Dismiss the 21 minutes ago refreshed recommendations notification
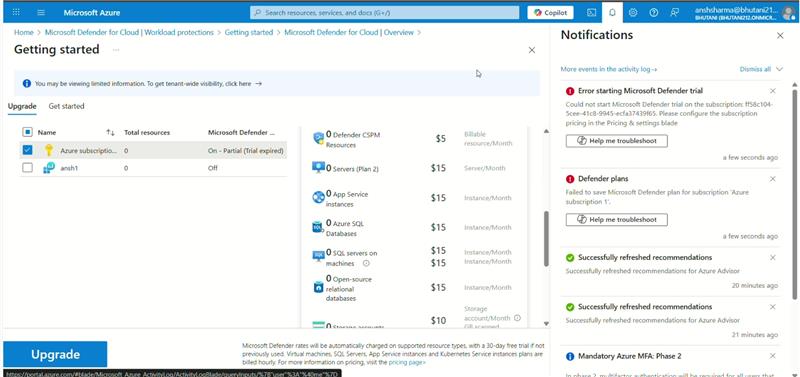This screenshot has width=800, height=377. [x=772, y=307]
